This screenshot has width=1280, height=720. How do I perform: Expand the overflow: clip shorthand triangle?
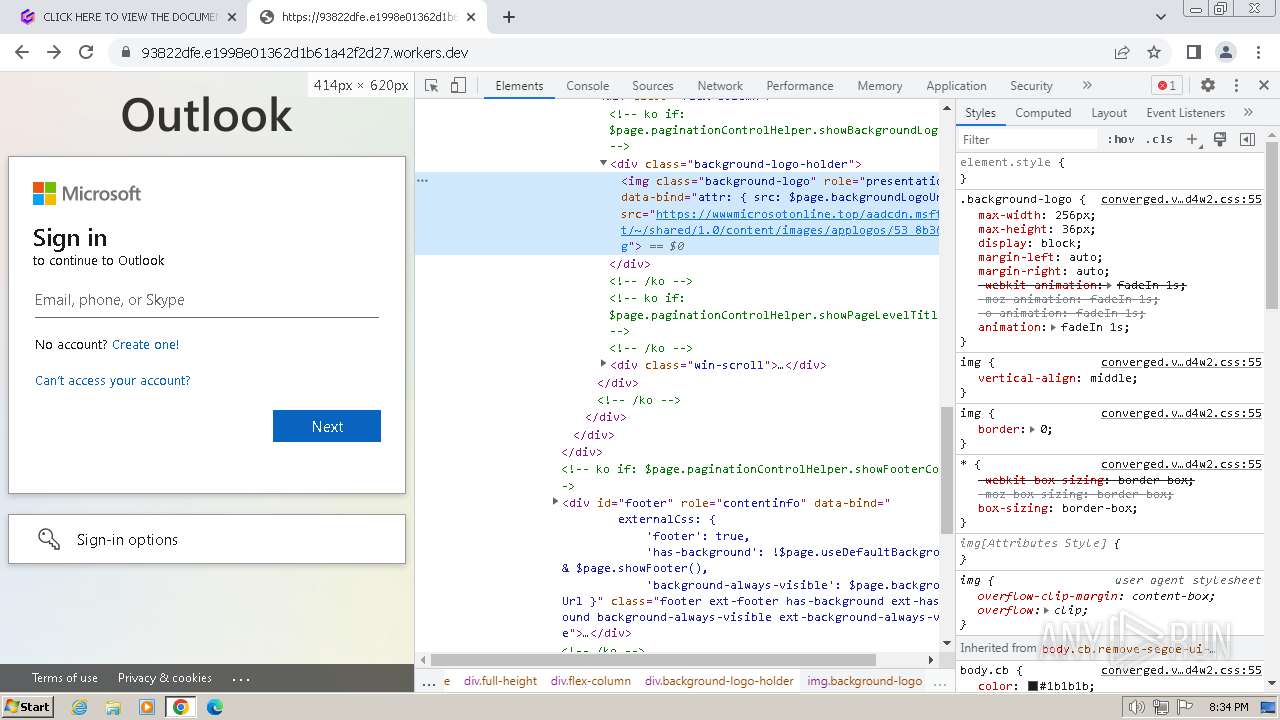(1046, 610)
